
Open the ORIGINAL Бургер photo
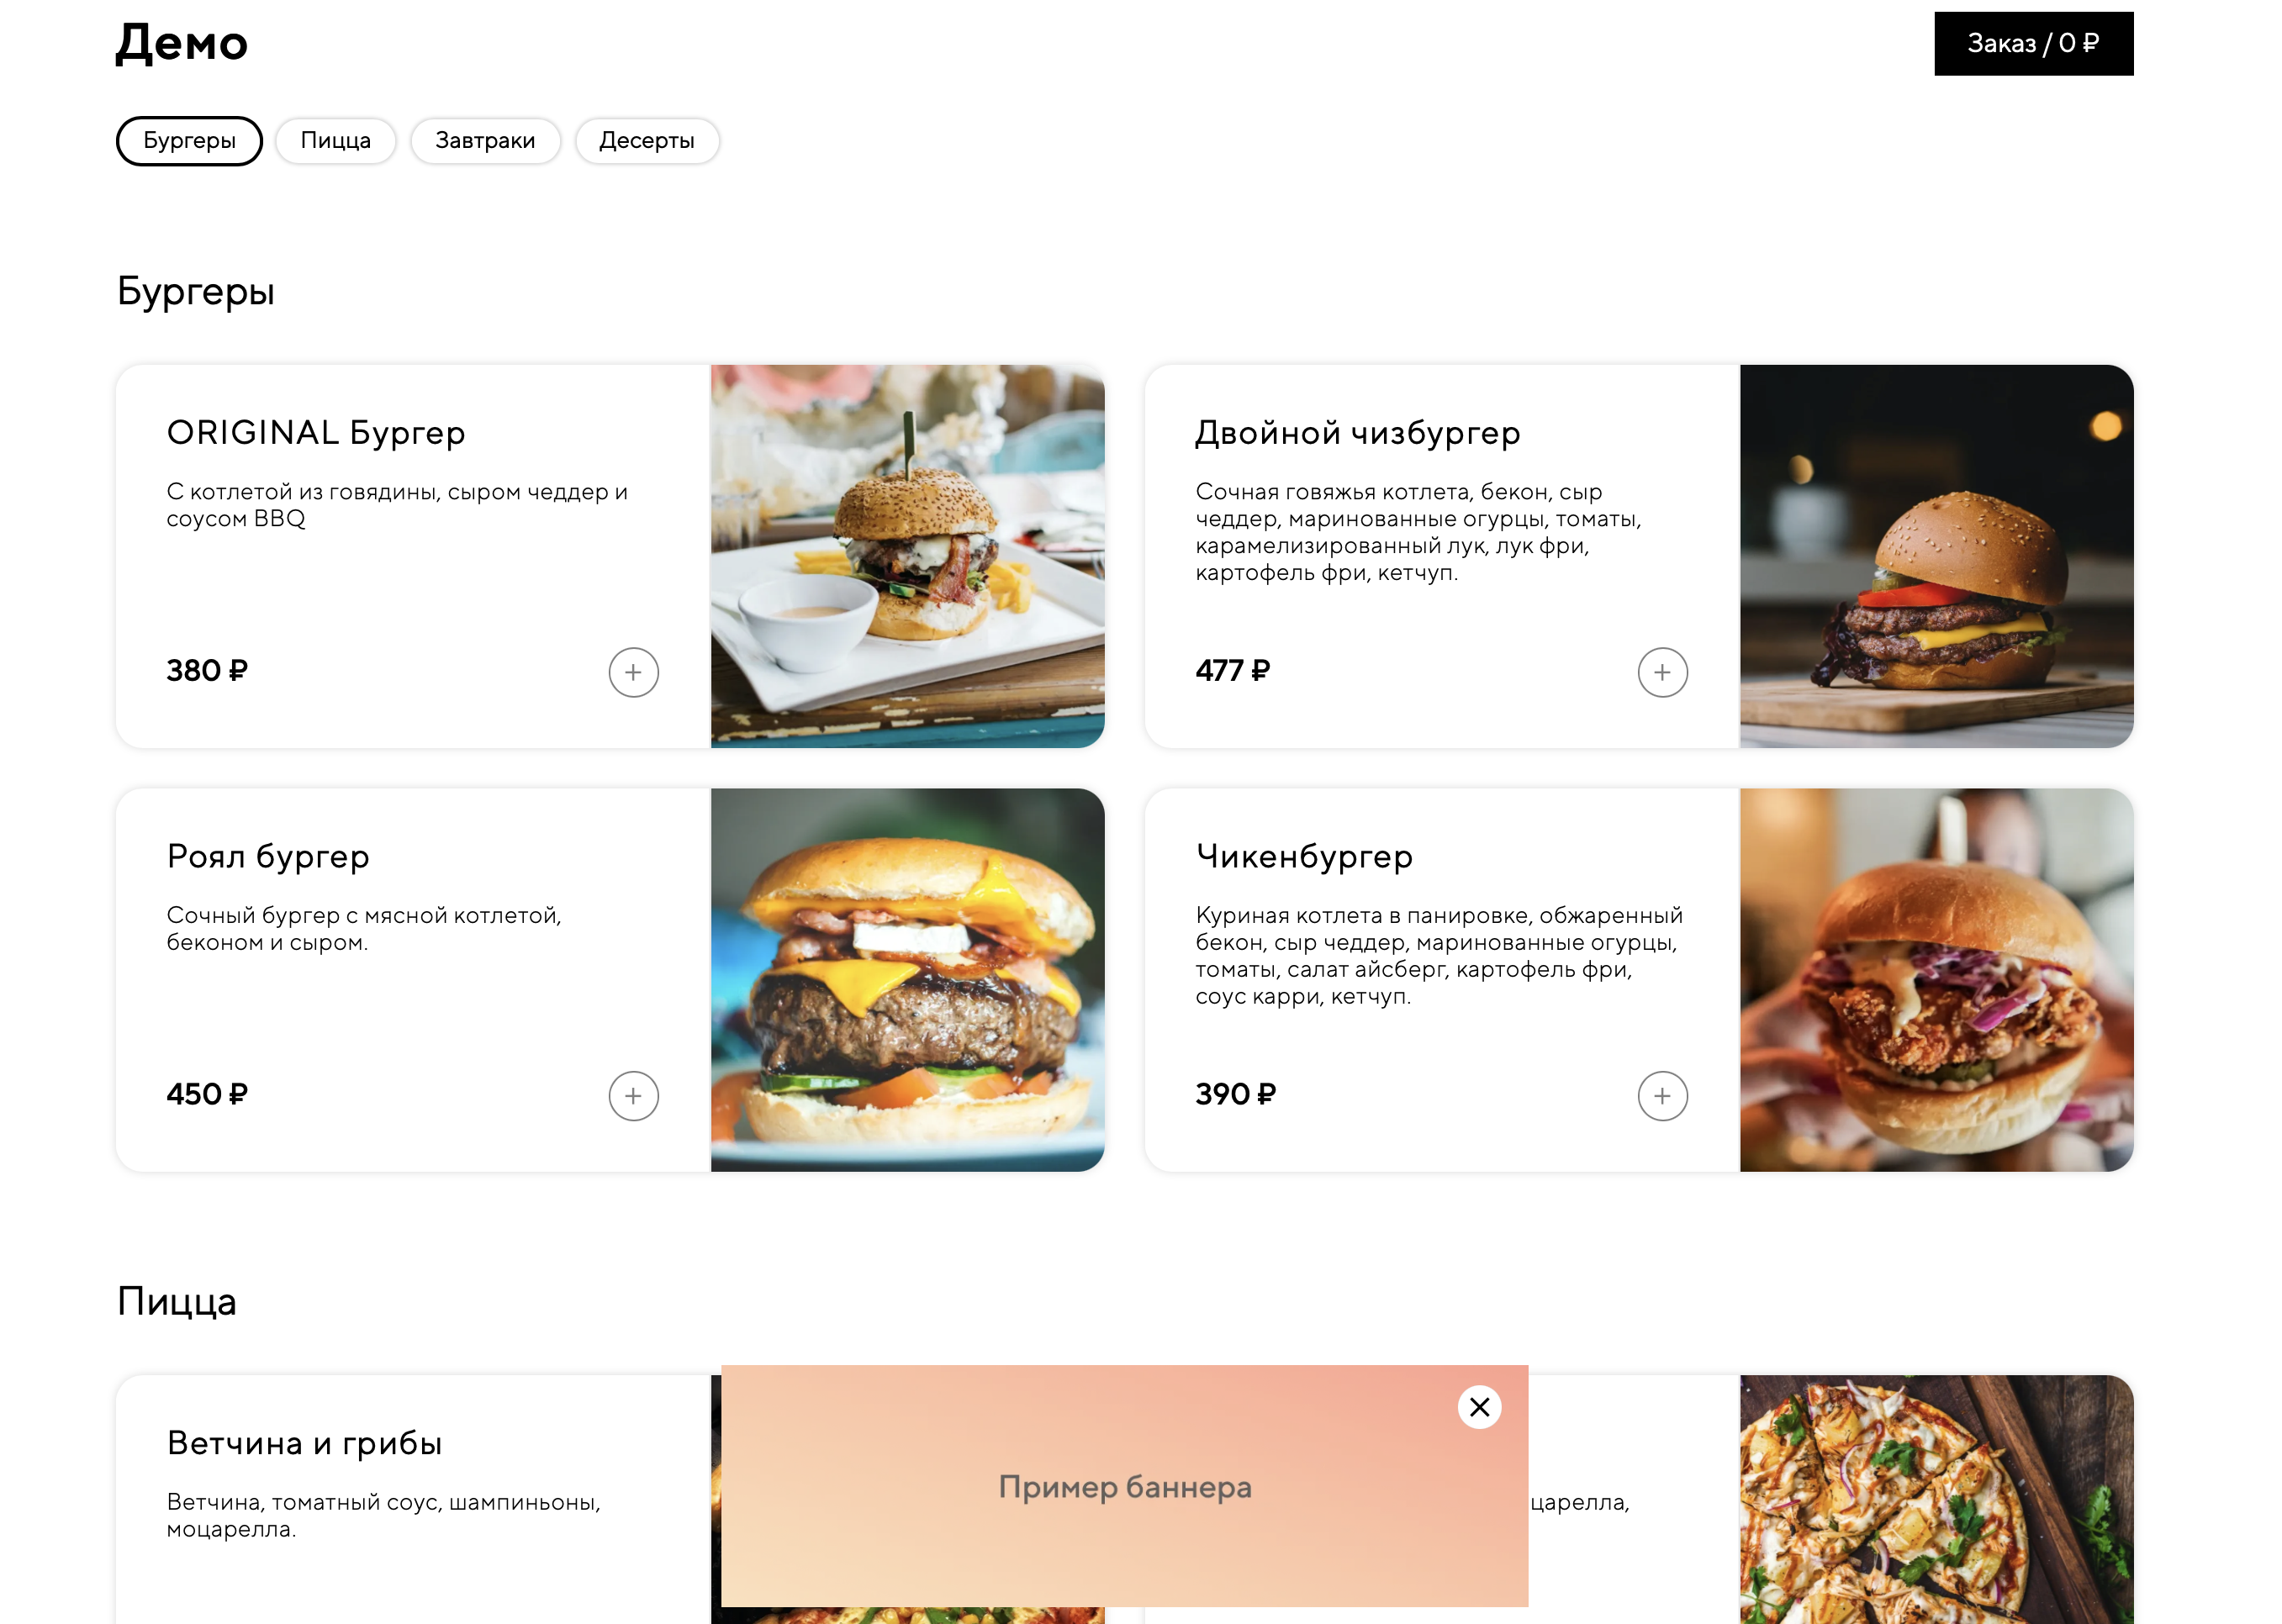(x=907, y=556)
